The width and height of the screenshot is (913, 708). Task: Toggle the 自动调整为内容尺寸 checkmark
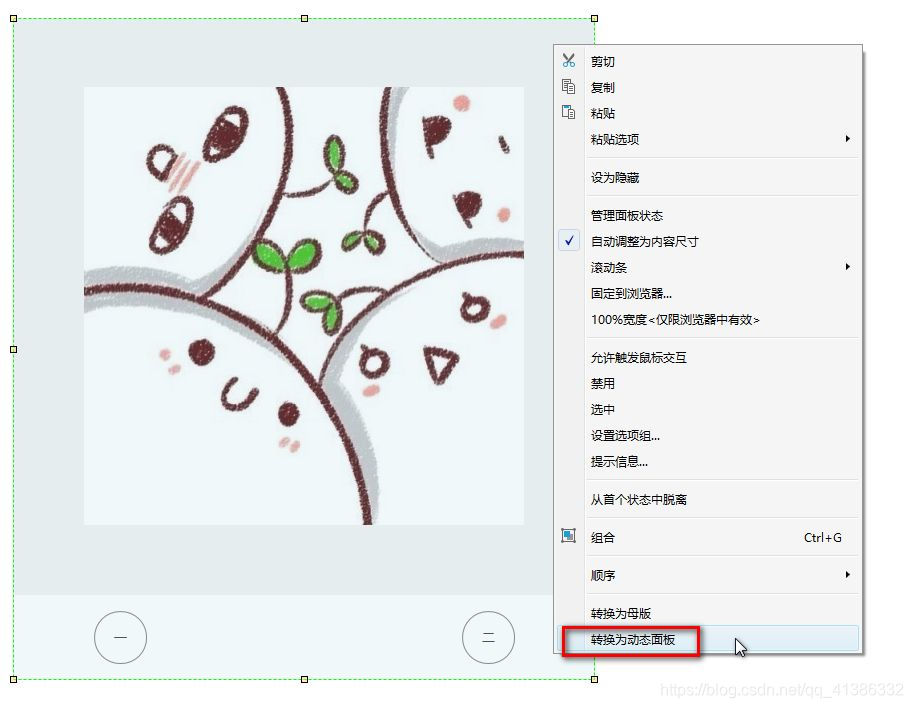(569, 240)
